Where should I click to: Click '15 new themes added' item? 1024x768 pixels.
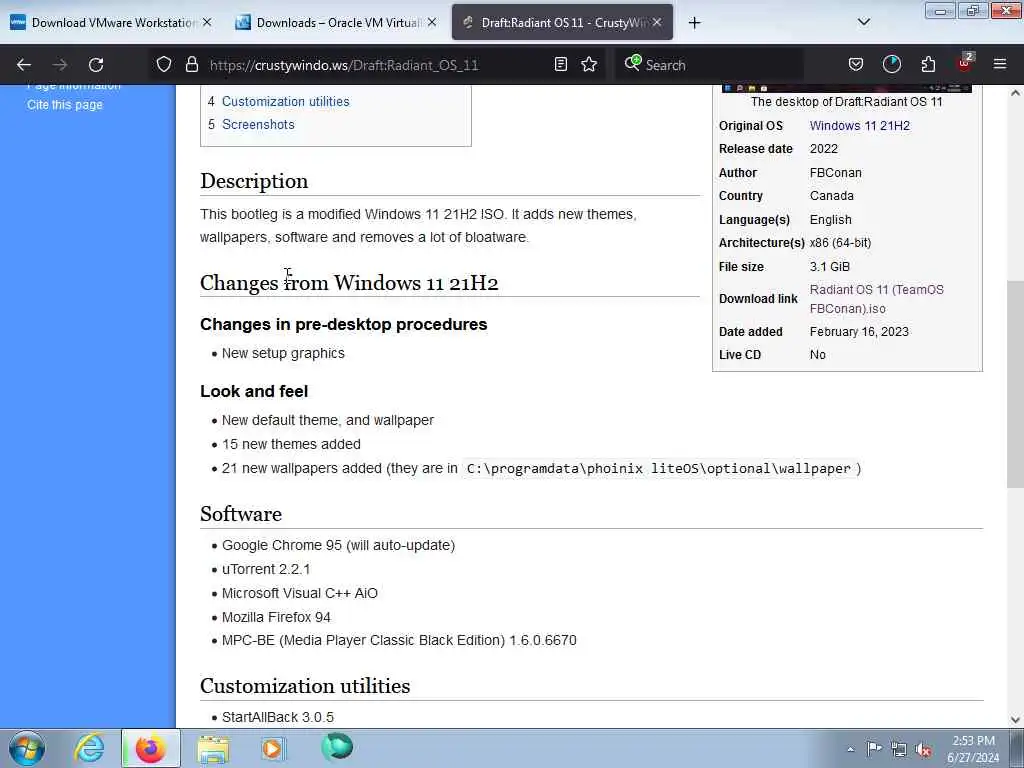pyautogui.click(x=291, y=444)
